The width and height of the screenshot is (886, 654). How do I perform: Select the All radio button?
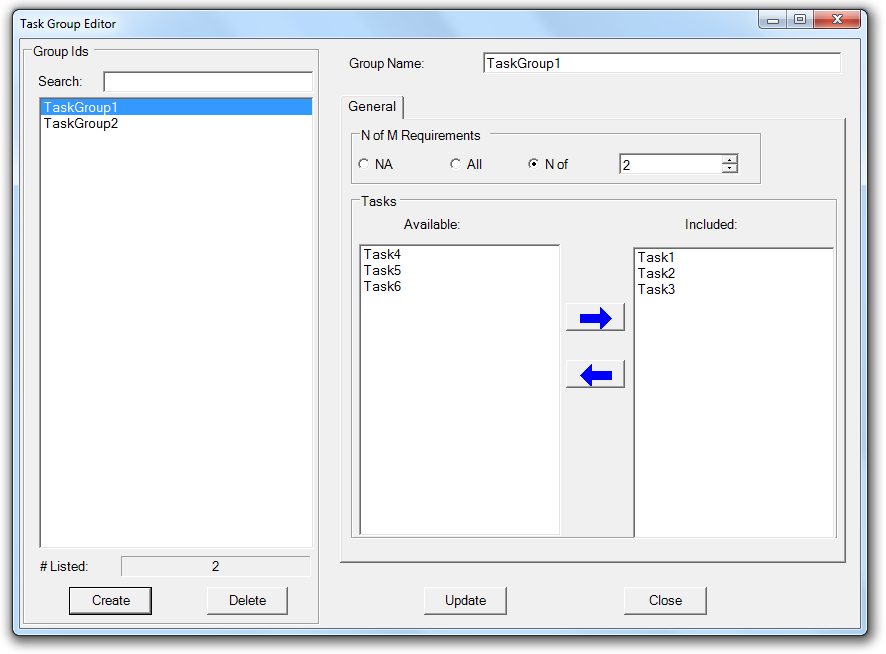tap(455, 164)
